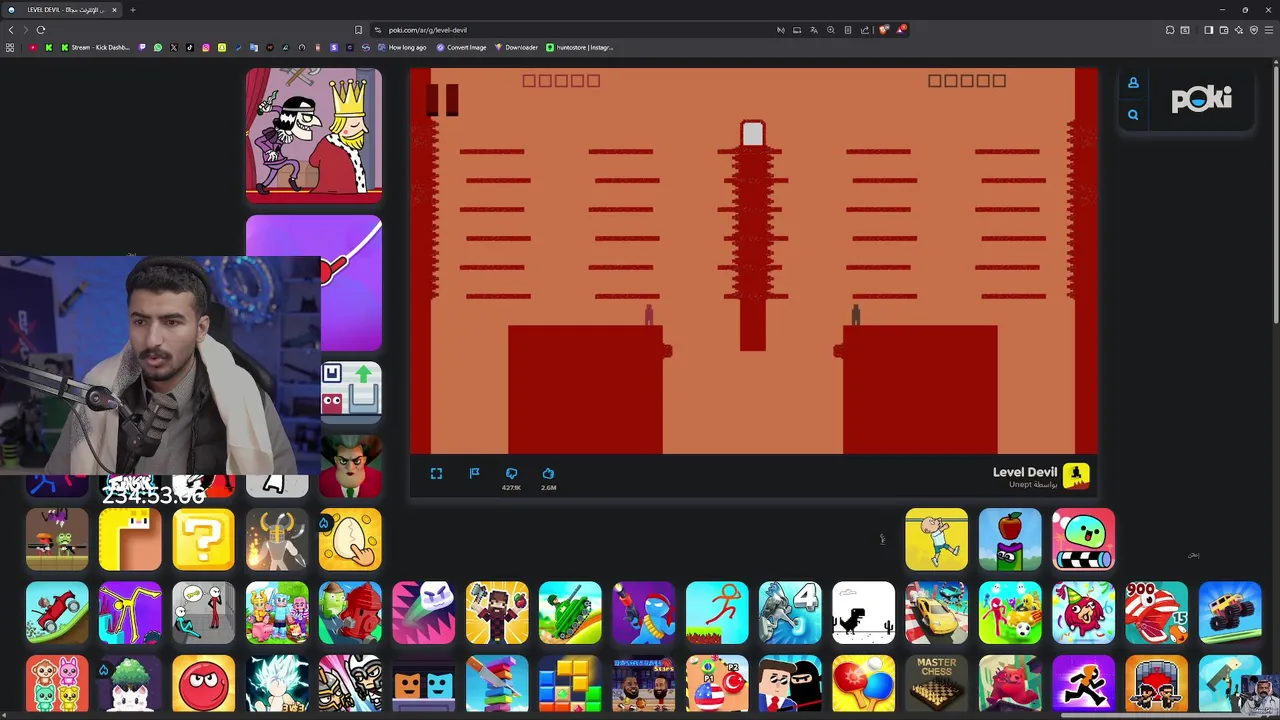Screen dimensions: 1280x720
Task: Open the hill climb red jeep game
Action: [57, 612]
